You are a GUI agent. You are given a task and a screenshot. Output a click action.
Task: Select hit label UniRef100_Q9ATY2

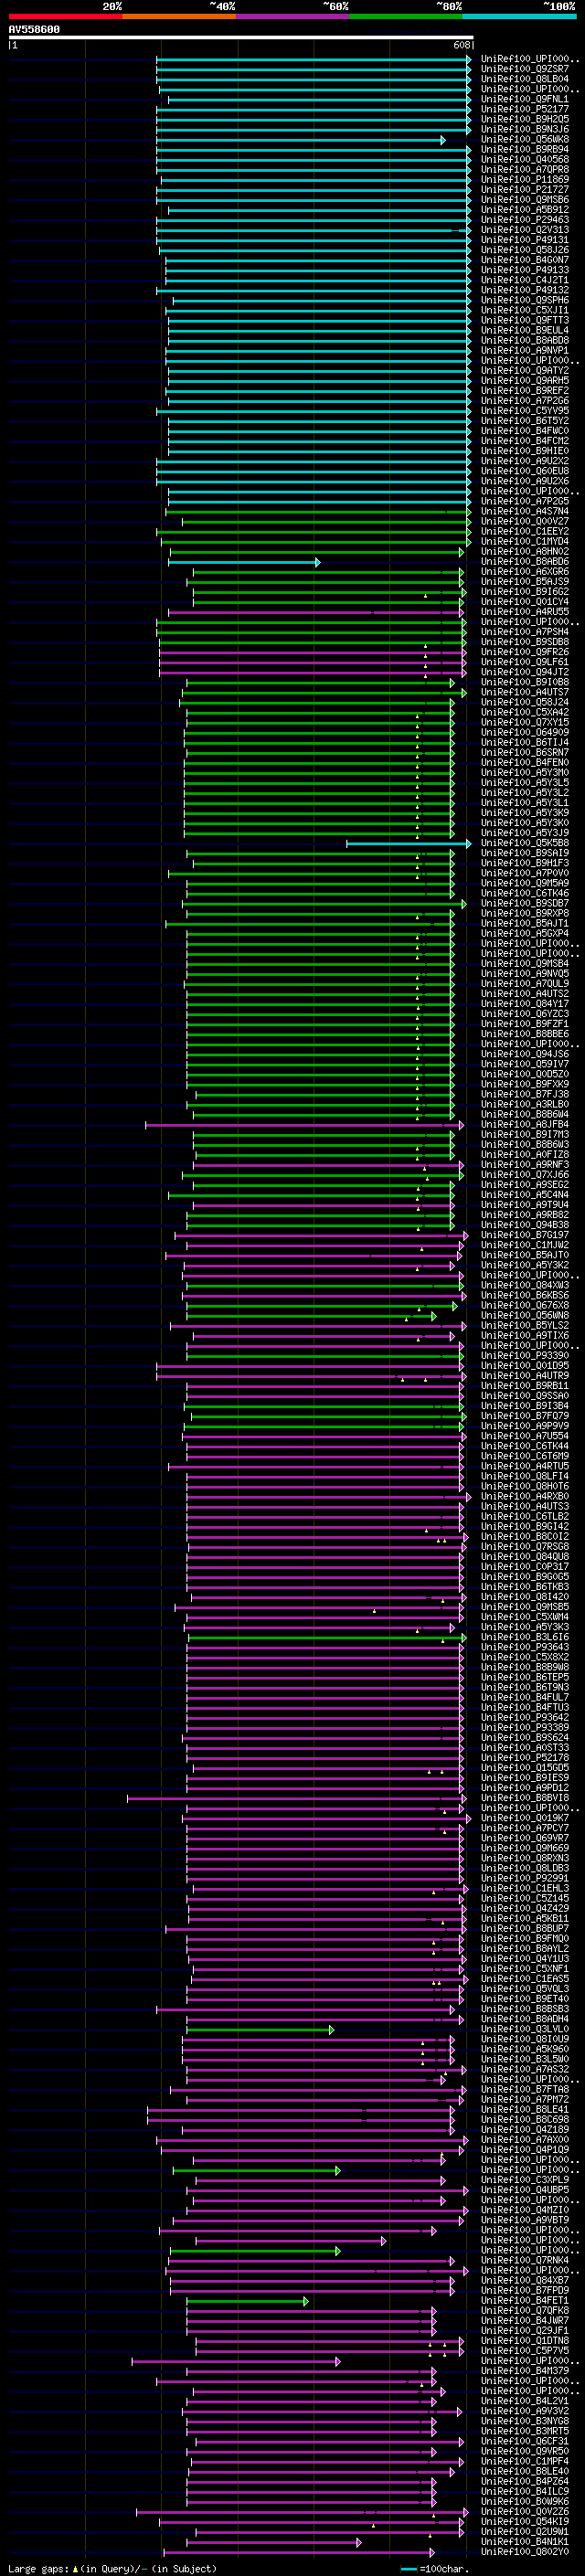pos(525,371)
